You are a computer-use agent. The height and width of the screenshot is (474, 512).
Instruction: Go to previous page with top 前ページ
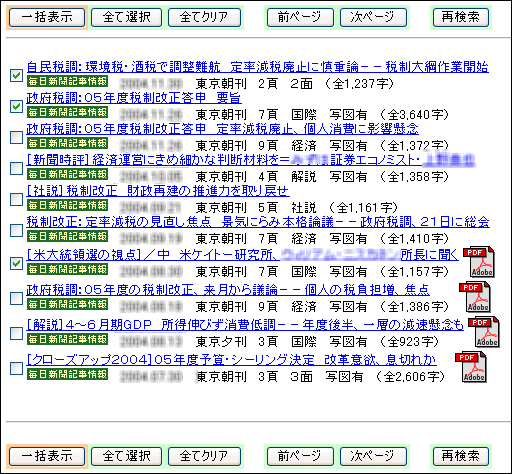(300, 17)
